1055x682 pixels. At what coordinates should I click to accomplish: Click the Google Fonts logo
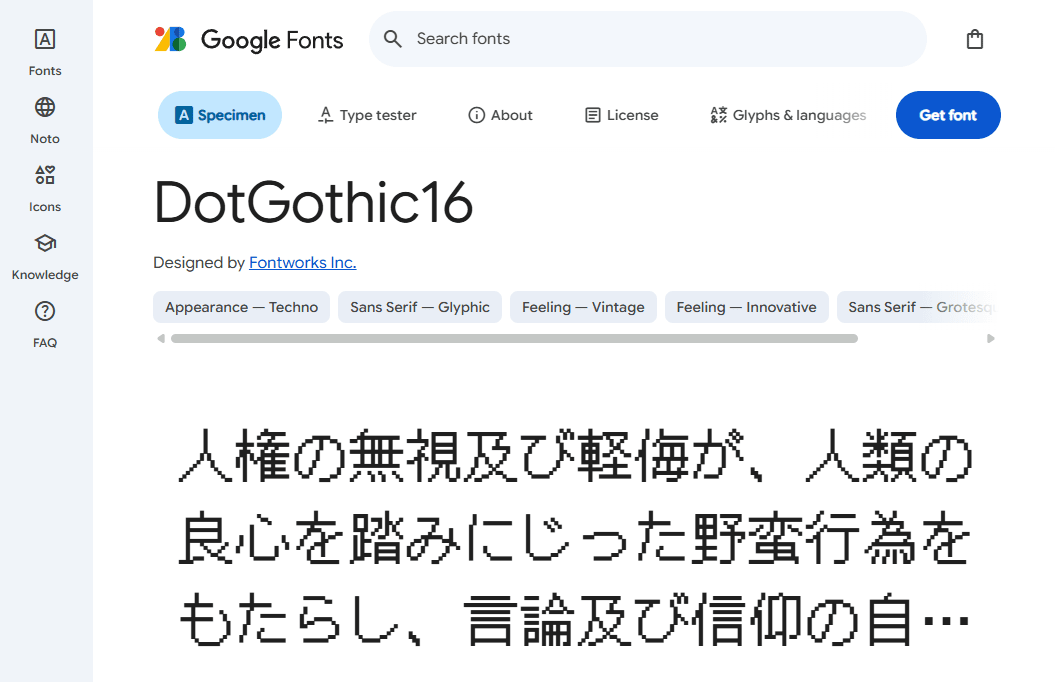pos(248,39)
